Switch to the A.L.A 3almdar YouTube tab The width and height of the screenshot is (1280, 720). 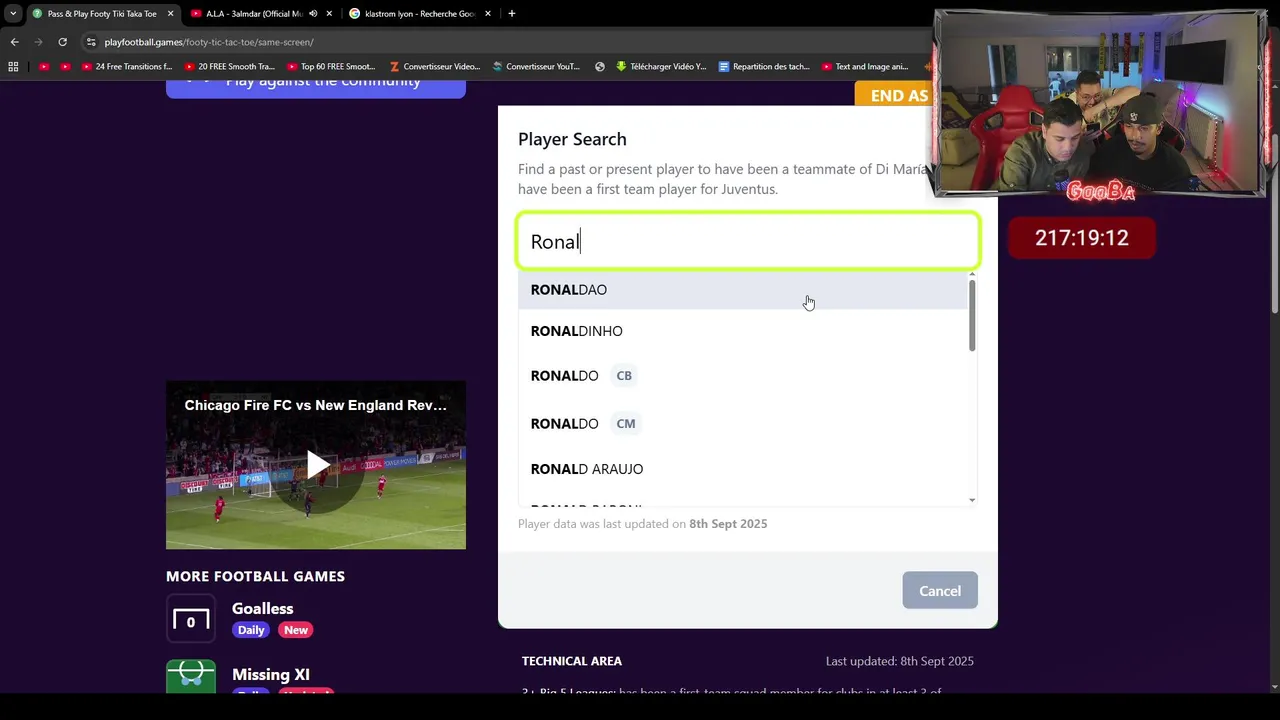click(x=252, y=14)
